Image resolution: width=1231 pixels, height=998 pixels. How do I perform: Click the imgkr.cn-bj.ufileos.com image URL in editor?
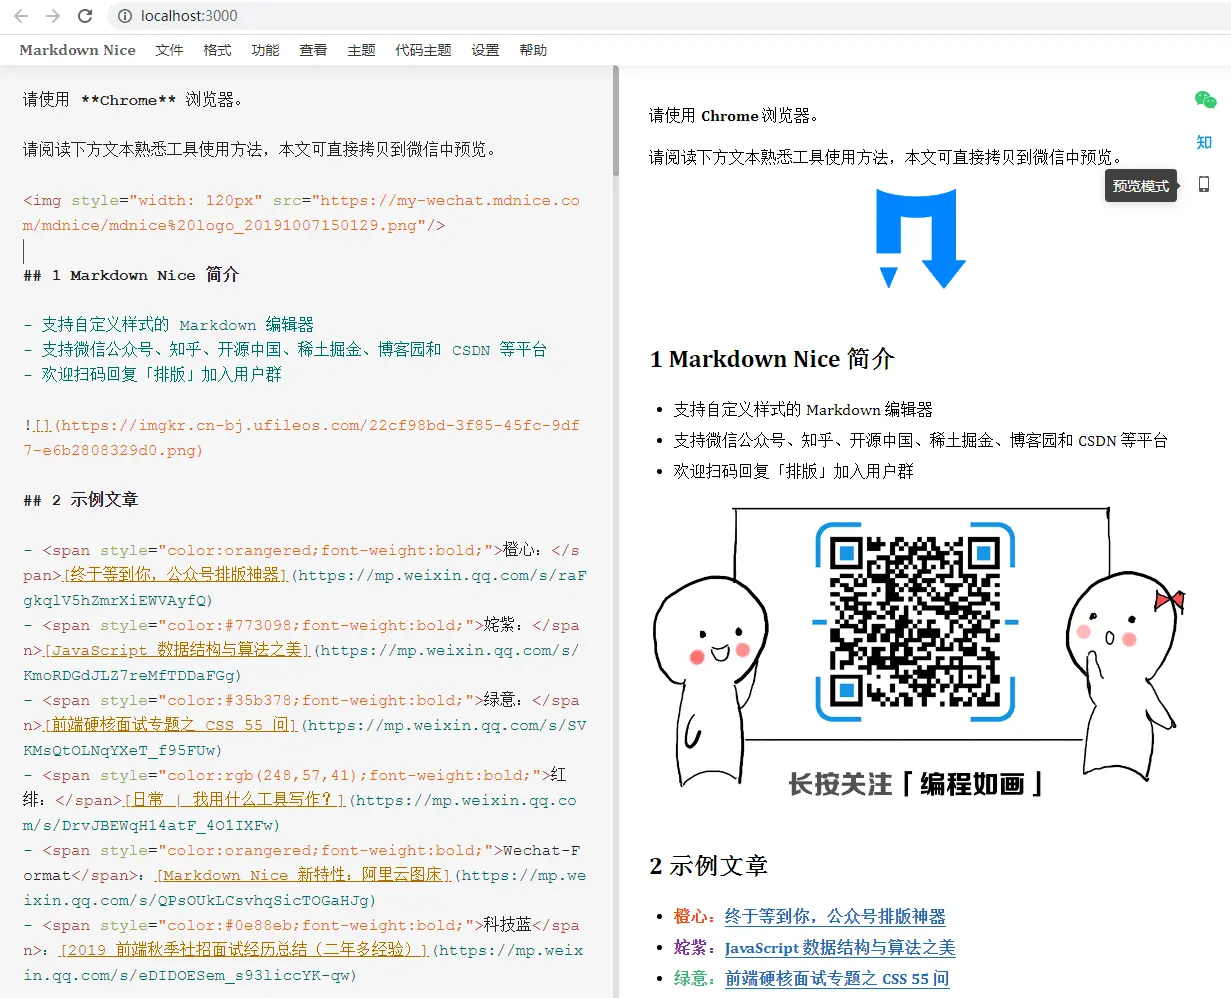pyautogui.click(x=301, y=438)
